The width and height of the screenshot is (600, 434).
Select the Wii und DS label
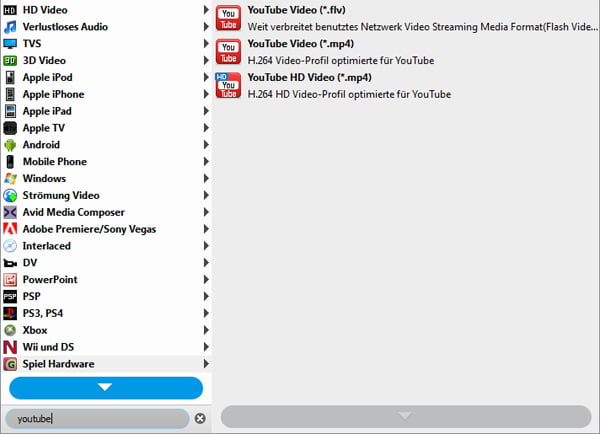[x=48, y=347]
